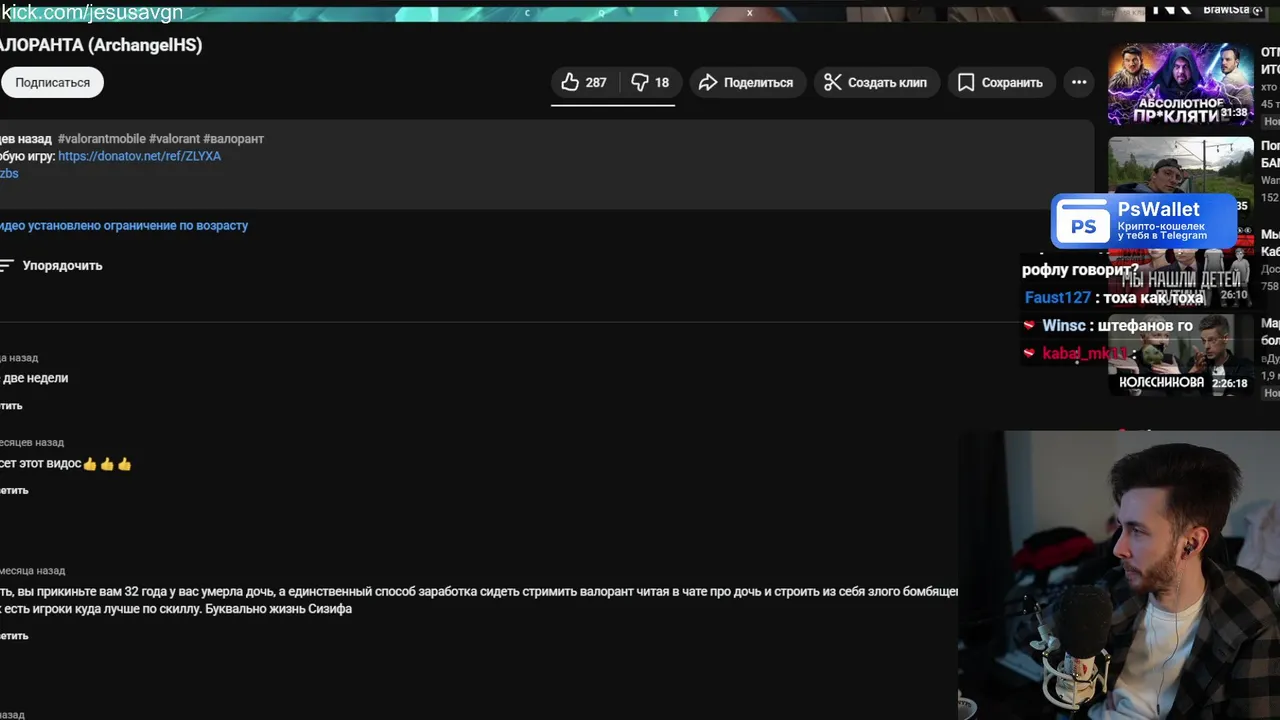Open the donatov.net/ref/ZLYXA link
1280x720 pixels.
[140, 156]
